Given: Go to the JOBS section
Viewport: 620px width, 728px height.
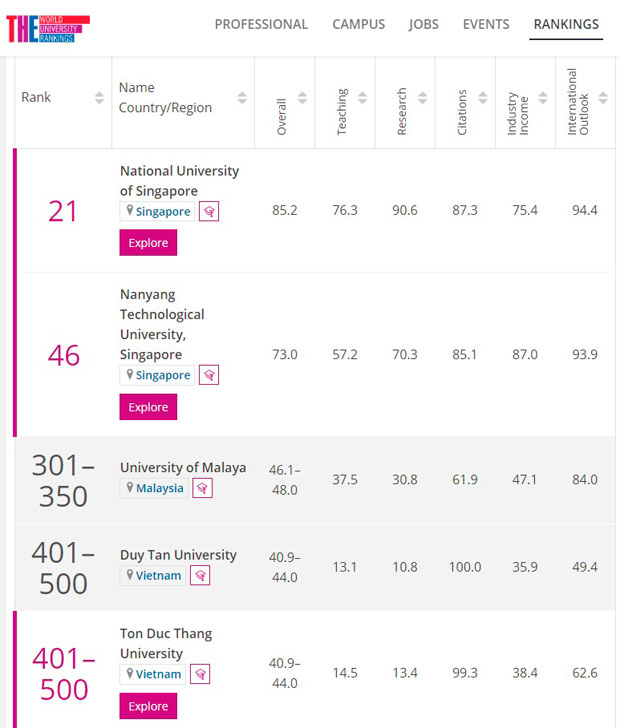Looking at the screenshot, I should (x=424, y=24).
